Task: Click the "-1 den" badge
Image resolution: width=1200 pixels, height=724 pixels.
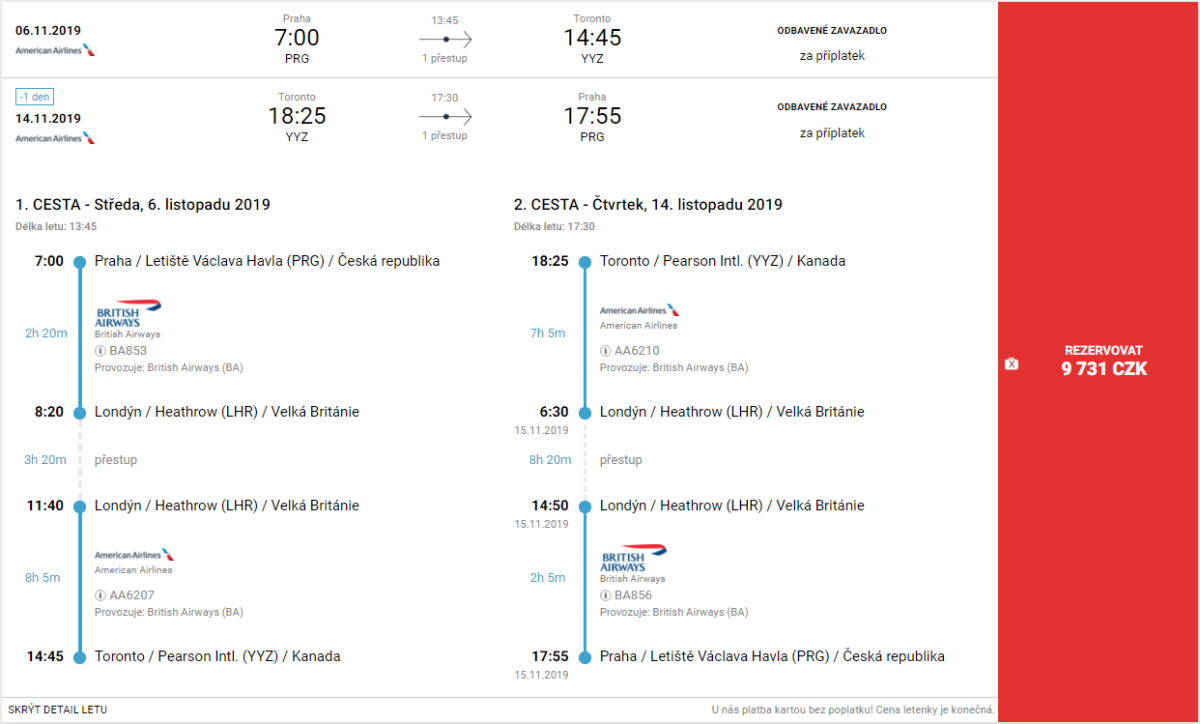Action: [34, 97]
